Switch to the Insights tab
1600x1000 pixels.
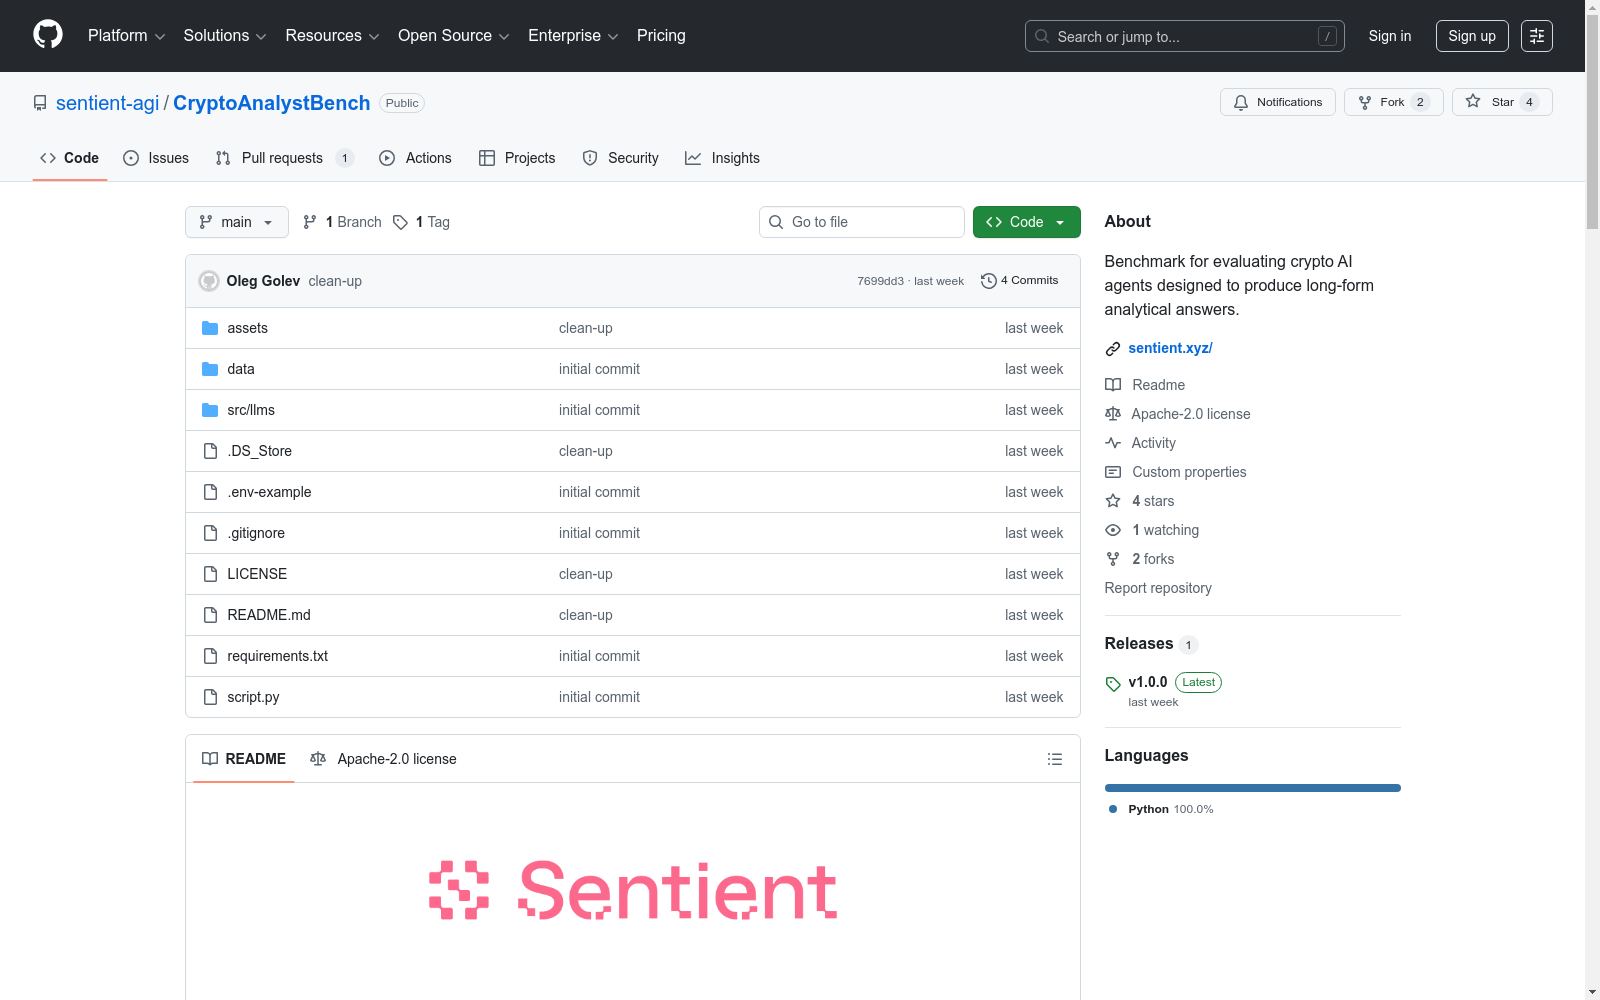click(722, 158)
